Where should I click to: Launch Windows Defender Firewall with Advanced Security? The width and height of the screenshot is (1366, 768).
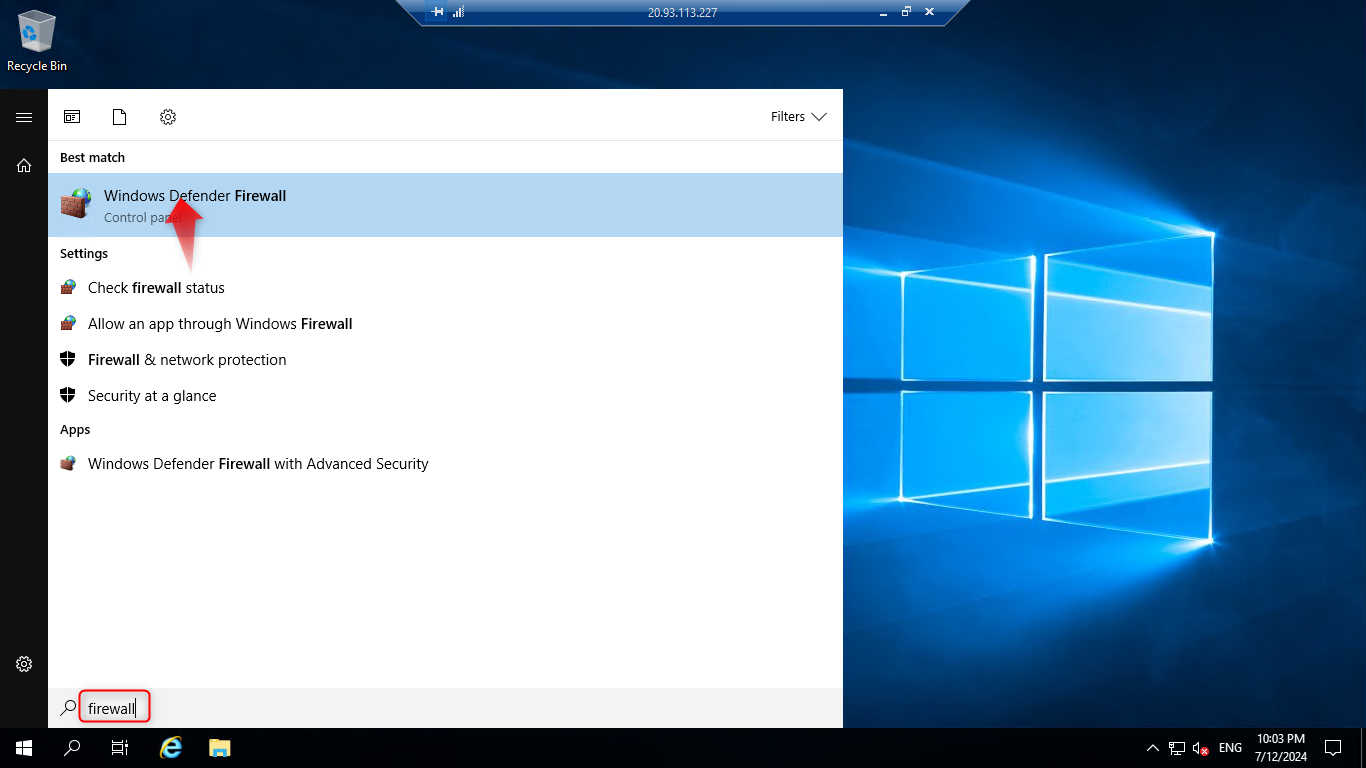pyautogui.click(x=258, y=464)
